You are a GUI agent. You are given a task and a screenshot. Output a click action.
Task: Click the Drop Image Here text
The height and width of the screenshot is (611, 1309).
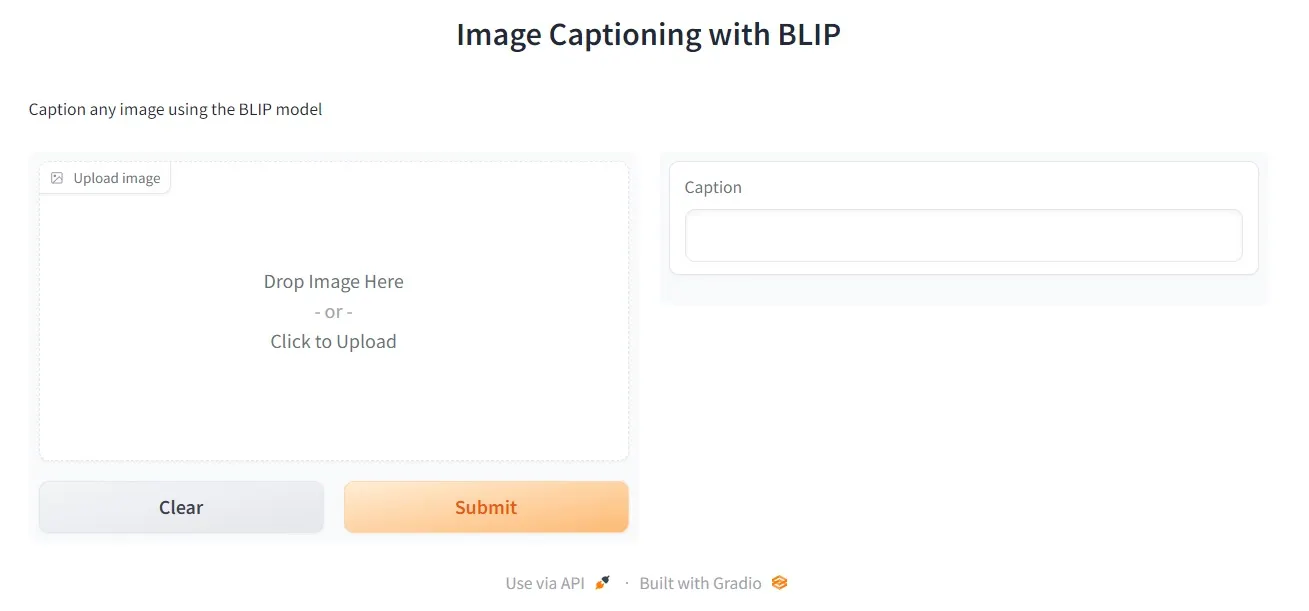pos(334,282)
